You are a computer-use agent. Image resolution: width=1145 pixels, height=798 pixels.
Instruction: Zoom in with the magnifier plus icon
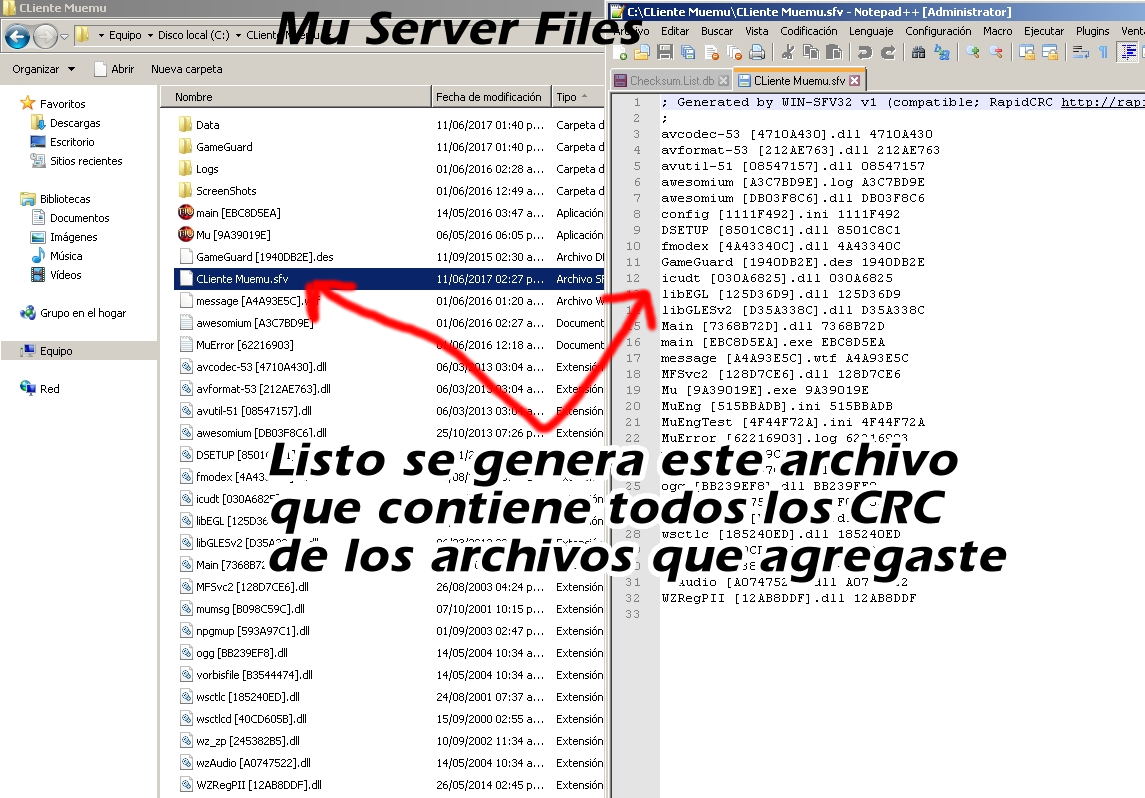pos(973,52)
